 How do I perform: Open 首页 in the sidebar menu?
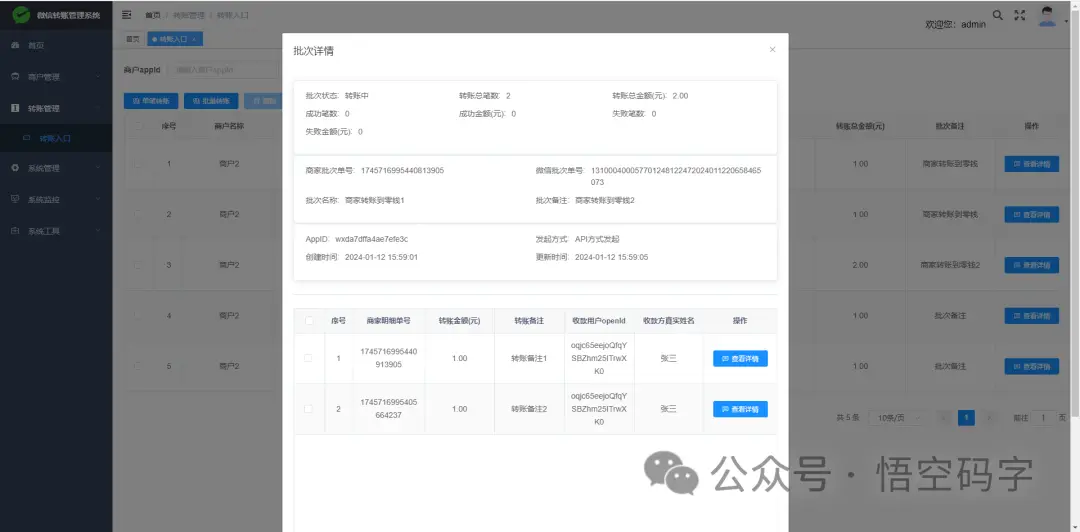coord(56,45)
